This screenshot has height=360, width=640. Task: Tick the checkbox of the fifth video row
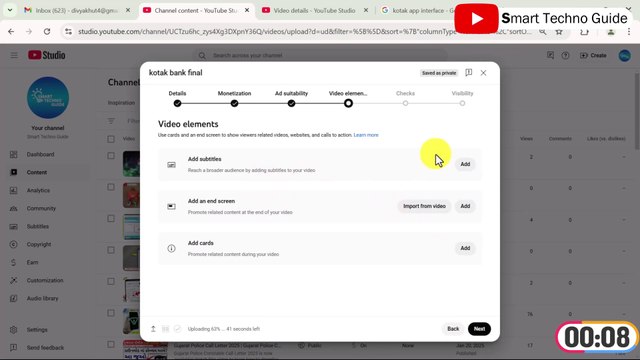(111, 281)
